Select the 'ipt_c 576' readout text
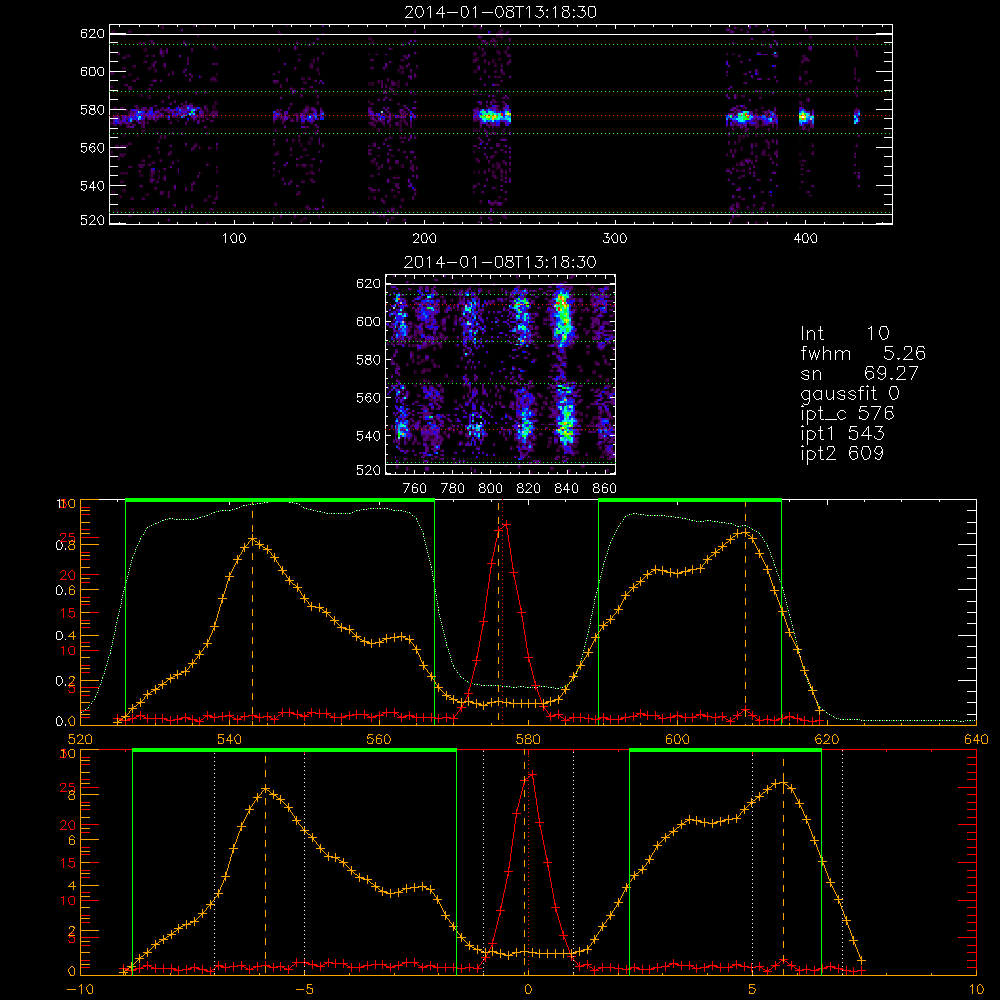 (x=848, y=414)
